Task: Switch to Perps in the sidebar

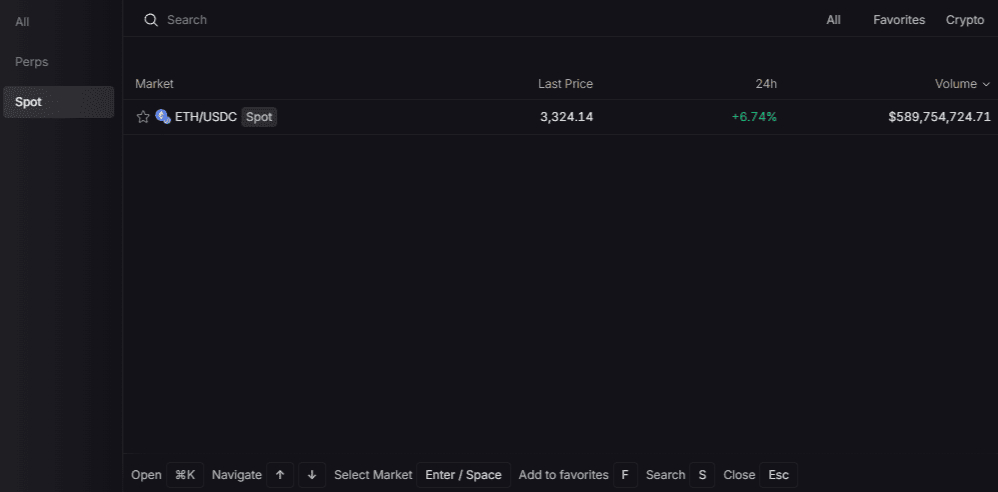Action: (x=32, y=62)
